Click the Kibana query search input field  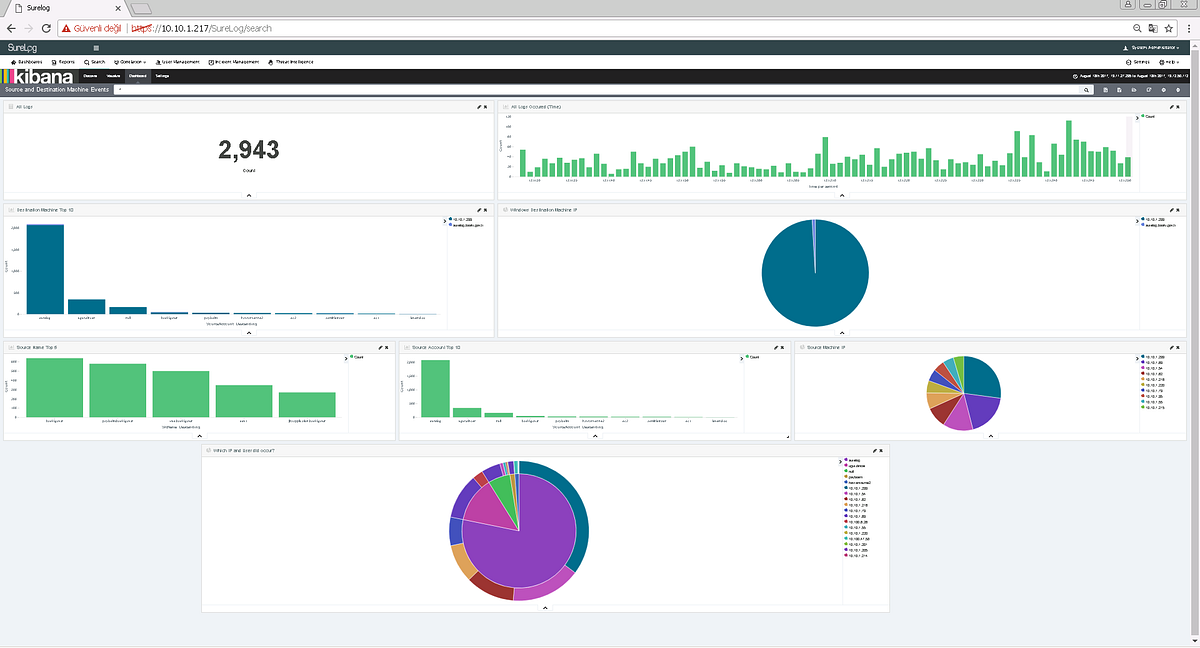600,90
